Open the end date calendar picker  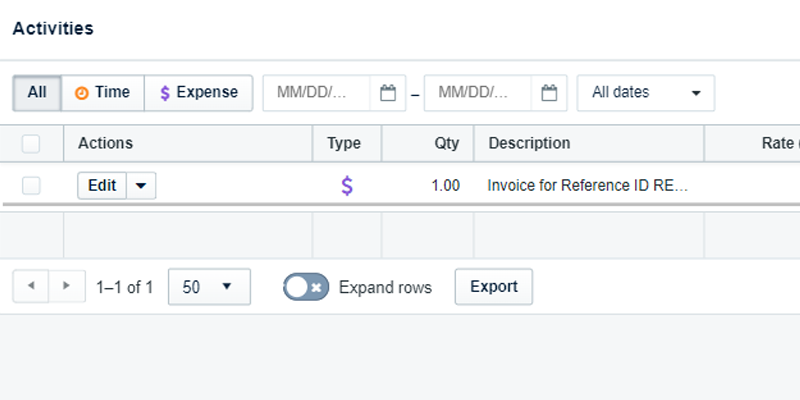(548, 93)
